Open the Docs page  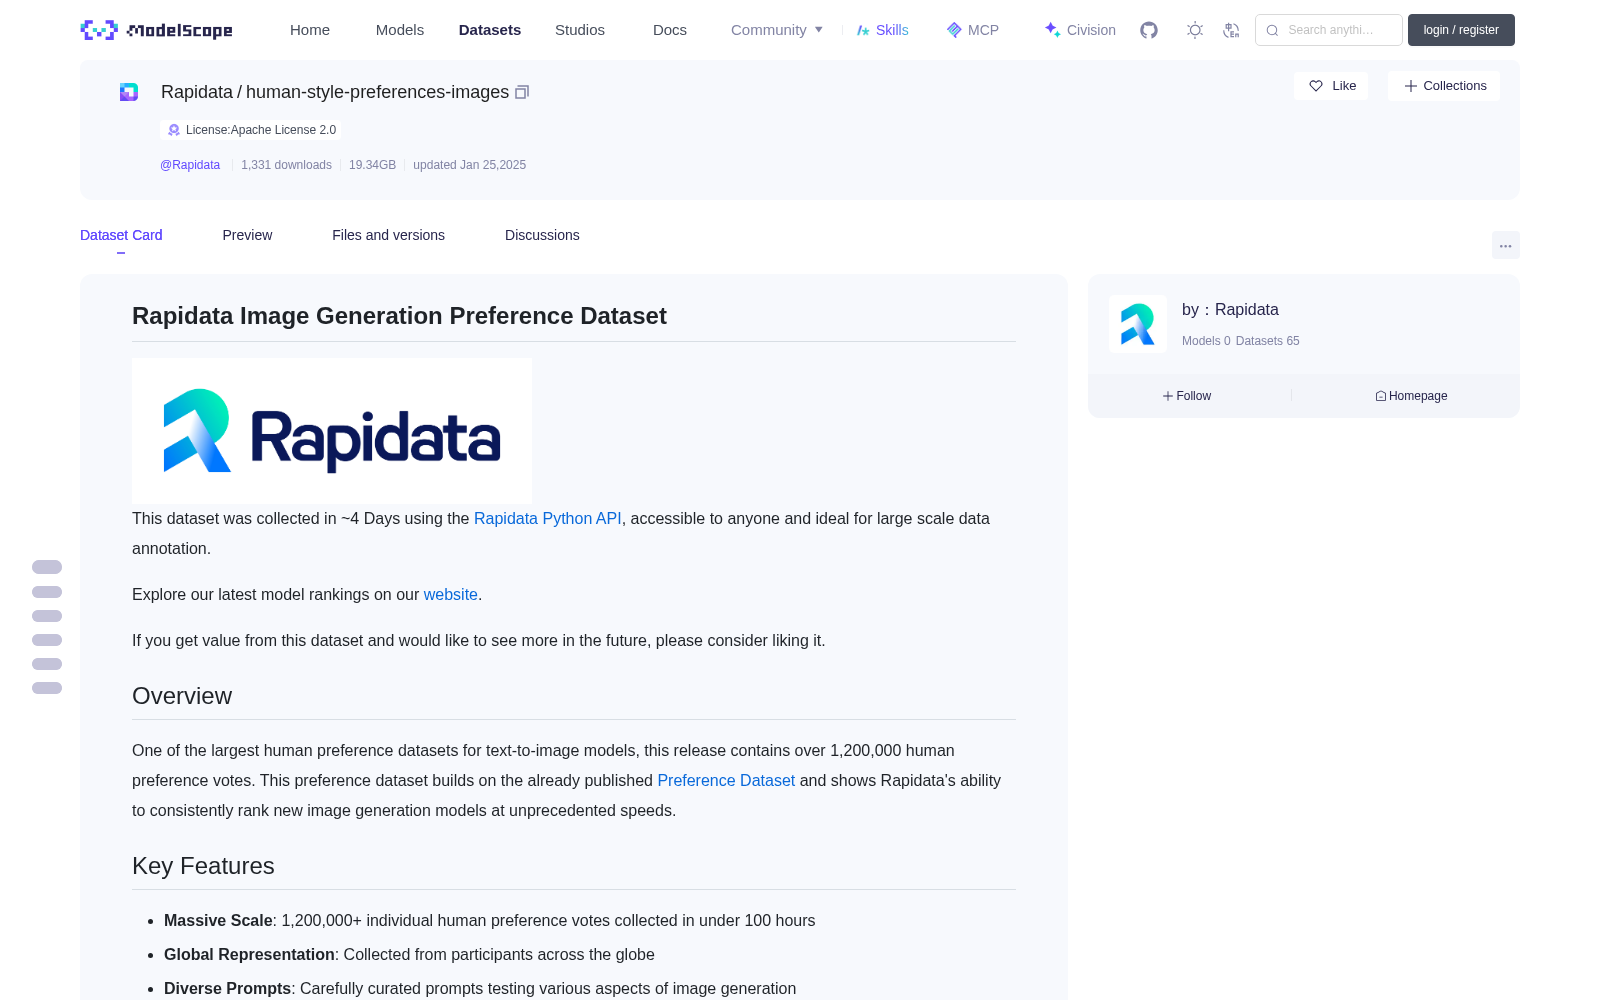pyautogui.click(x=670, y=30)
